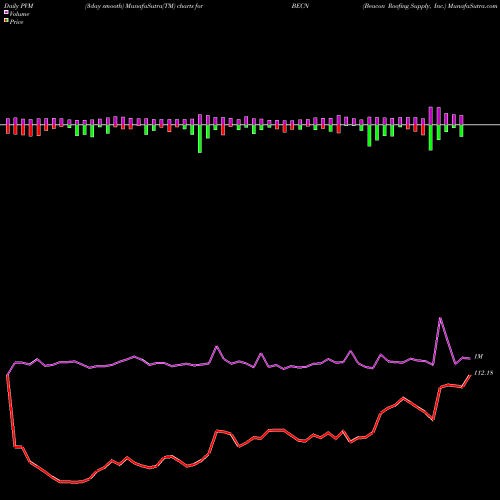Click the Price legend color swatch
The height and width of the screenshot is (500, 500).
(6, 21)
